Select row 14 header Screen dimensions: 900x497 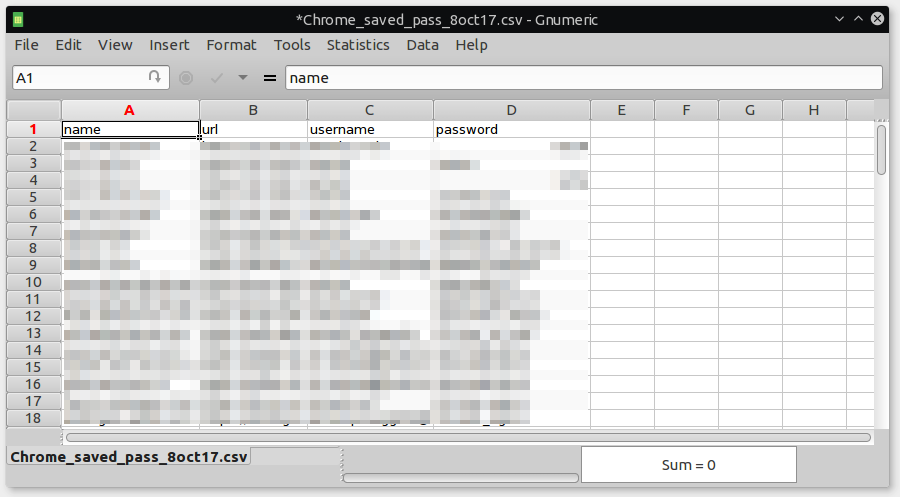[34, 350]
